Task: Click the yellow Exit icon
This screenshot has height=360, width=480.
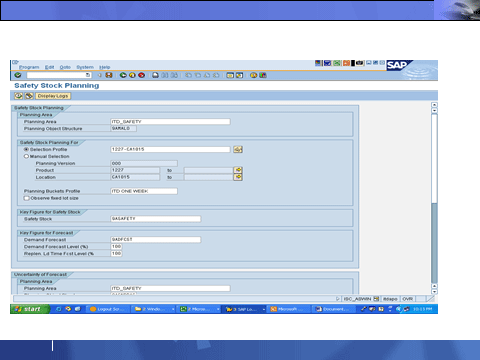Action: coord(132,76)
